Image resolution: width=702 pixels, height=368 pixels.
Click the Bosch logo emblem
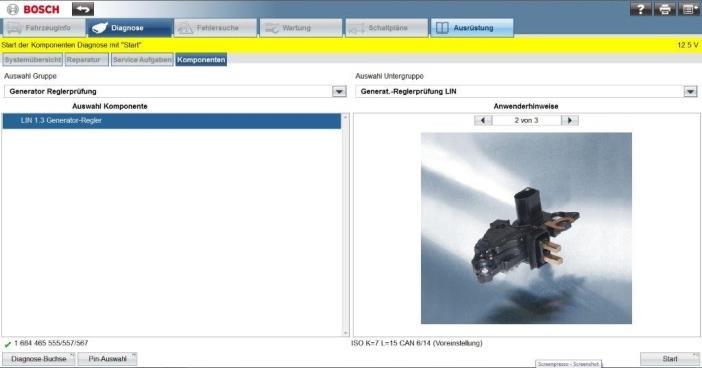pos(13,9)
